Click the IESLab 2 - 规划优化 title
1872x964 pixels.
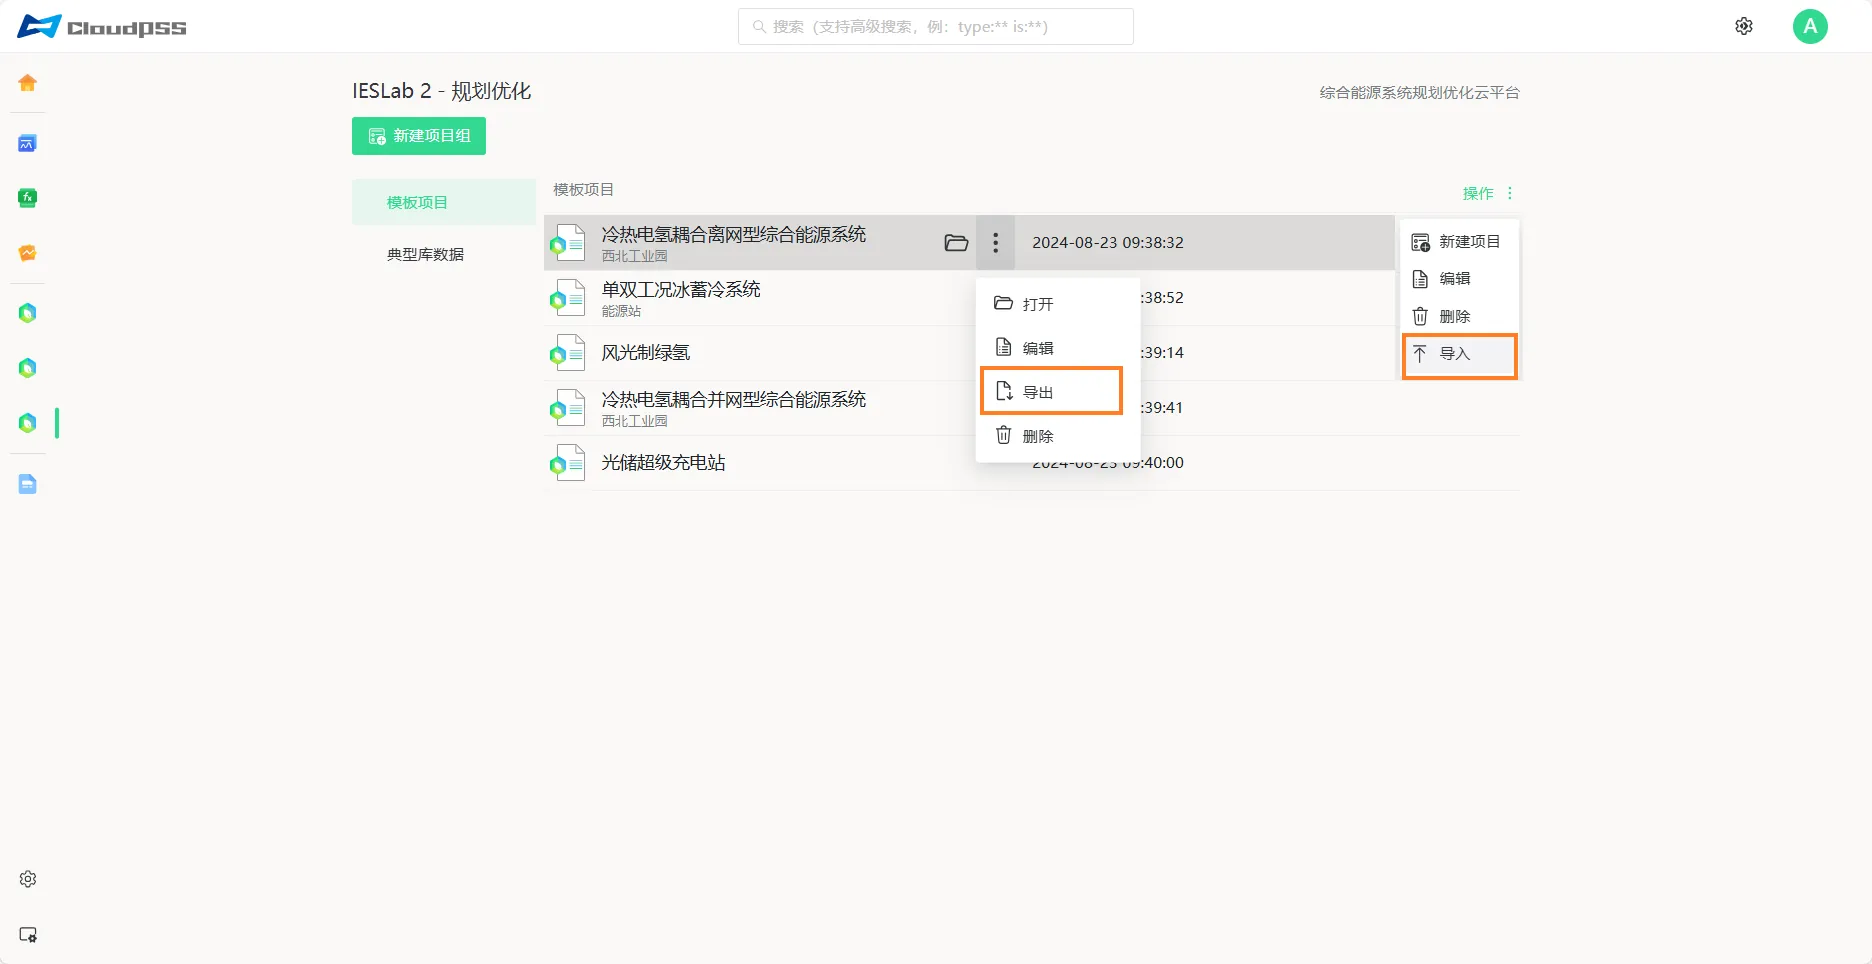tap(441, 91)
